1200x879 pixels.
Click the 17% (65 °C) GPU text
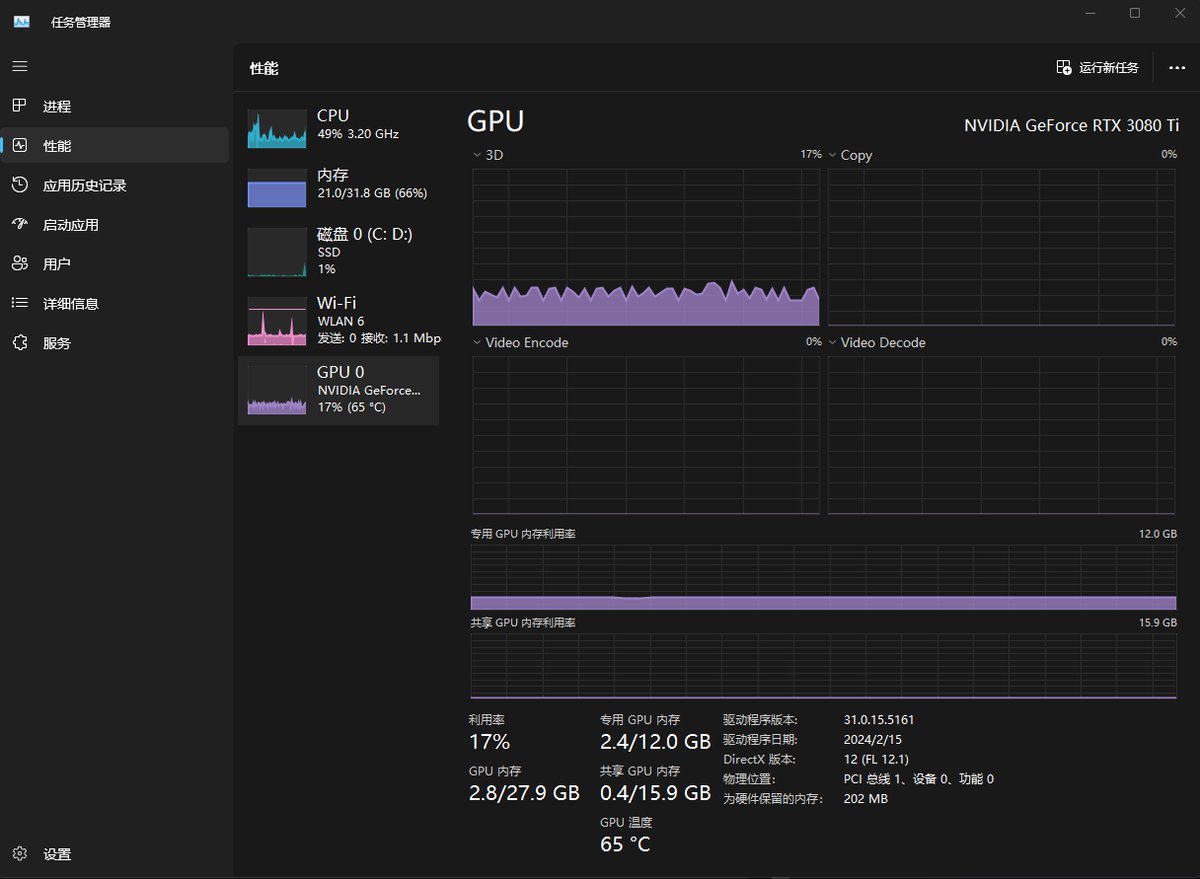click(351, 407)
